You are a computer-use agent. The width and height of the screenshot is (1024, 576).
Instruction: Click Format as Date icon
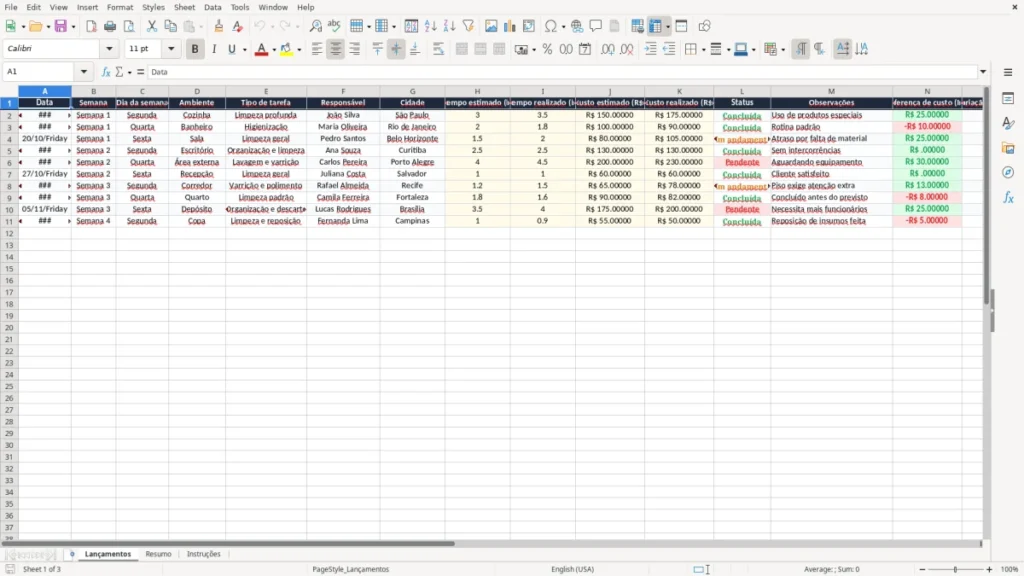(x=585, y=49)
